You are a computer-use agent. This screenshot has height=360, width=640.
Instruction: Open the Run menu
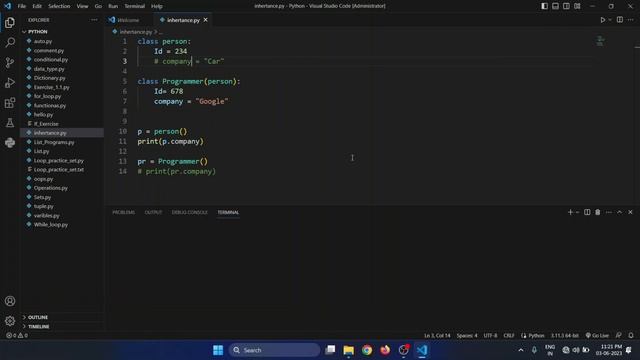113,6
